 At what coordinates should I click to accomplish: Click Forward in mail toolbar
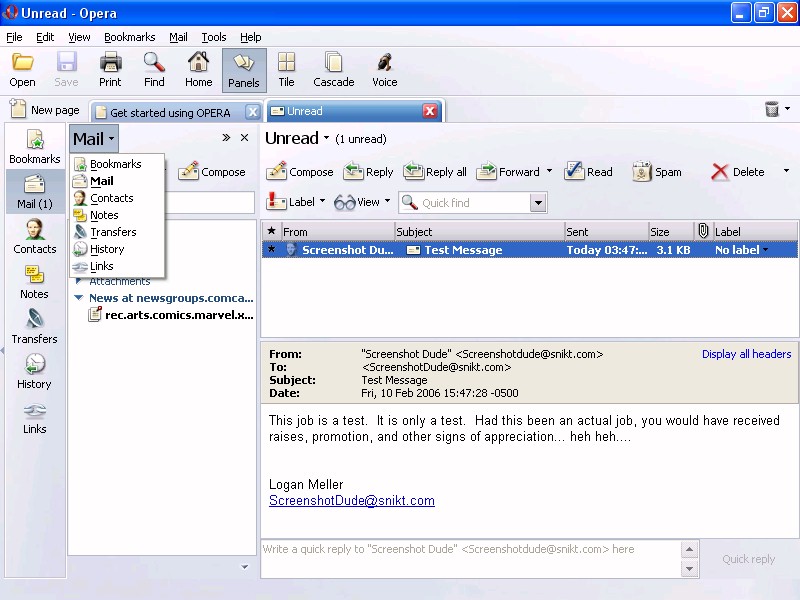[508, 172]
